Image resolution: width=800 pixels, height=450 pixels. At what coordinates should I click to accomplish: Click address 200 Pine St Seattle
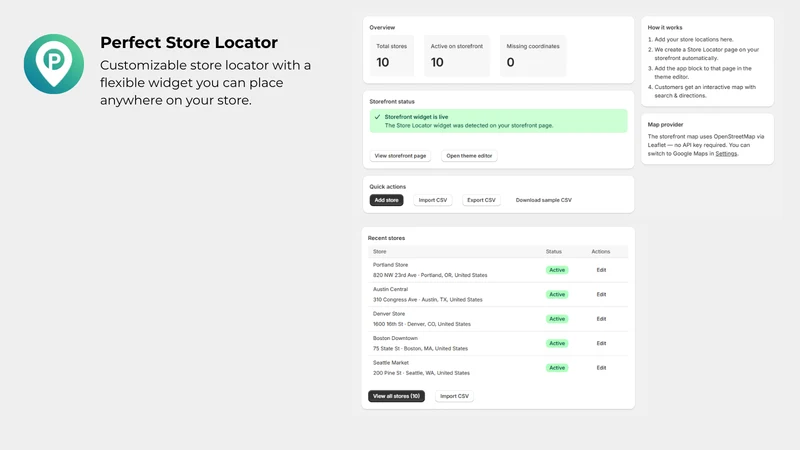point(421,373)
